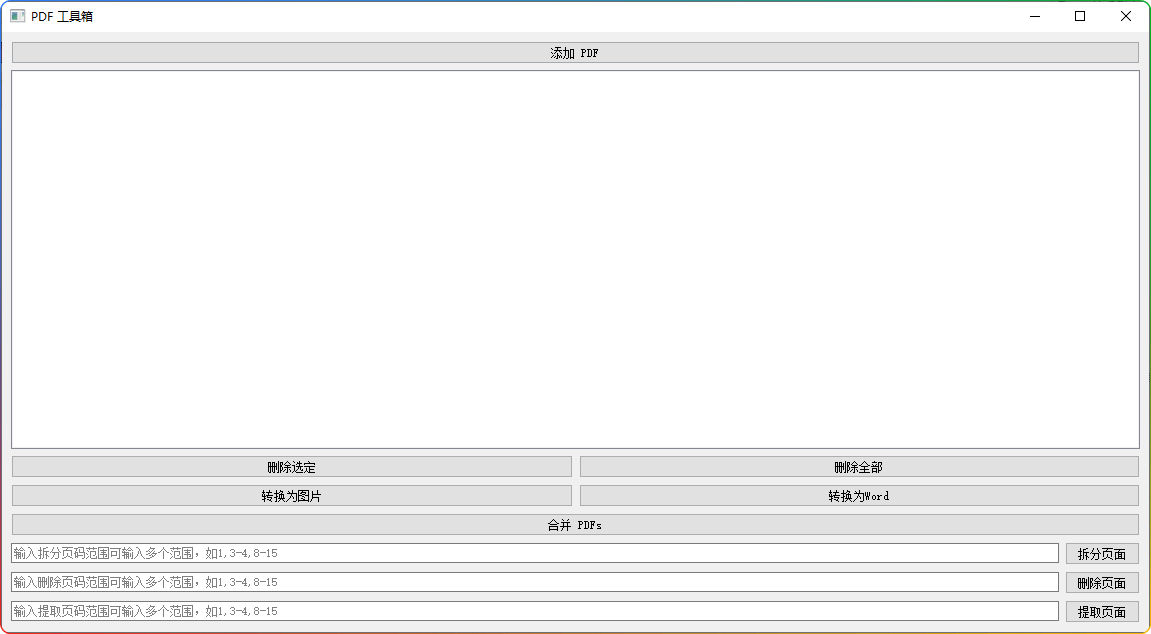Click the PDF 工具箱 window title text
Image resolution: width=1151 pixels, height=634 pixels.
pyautogui.click(x=62, y=16)
